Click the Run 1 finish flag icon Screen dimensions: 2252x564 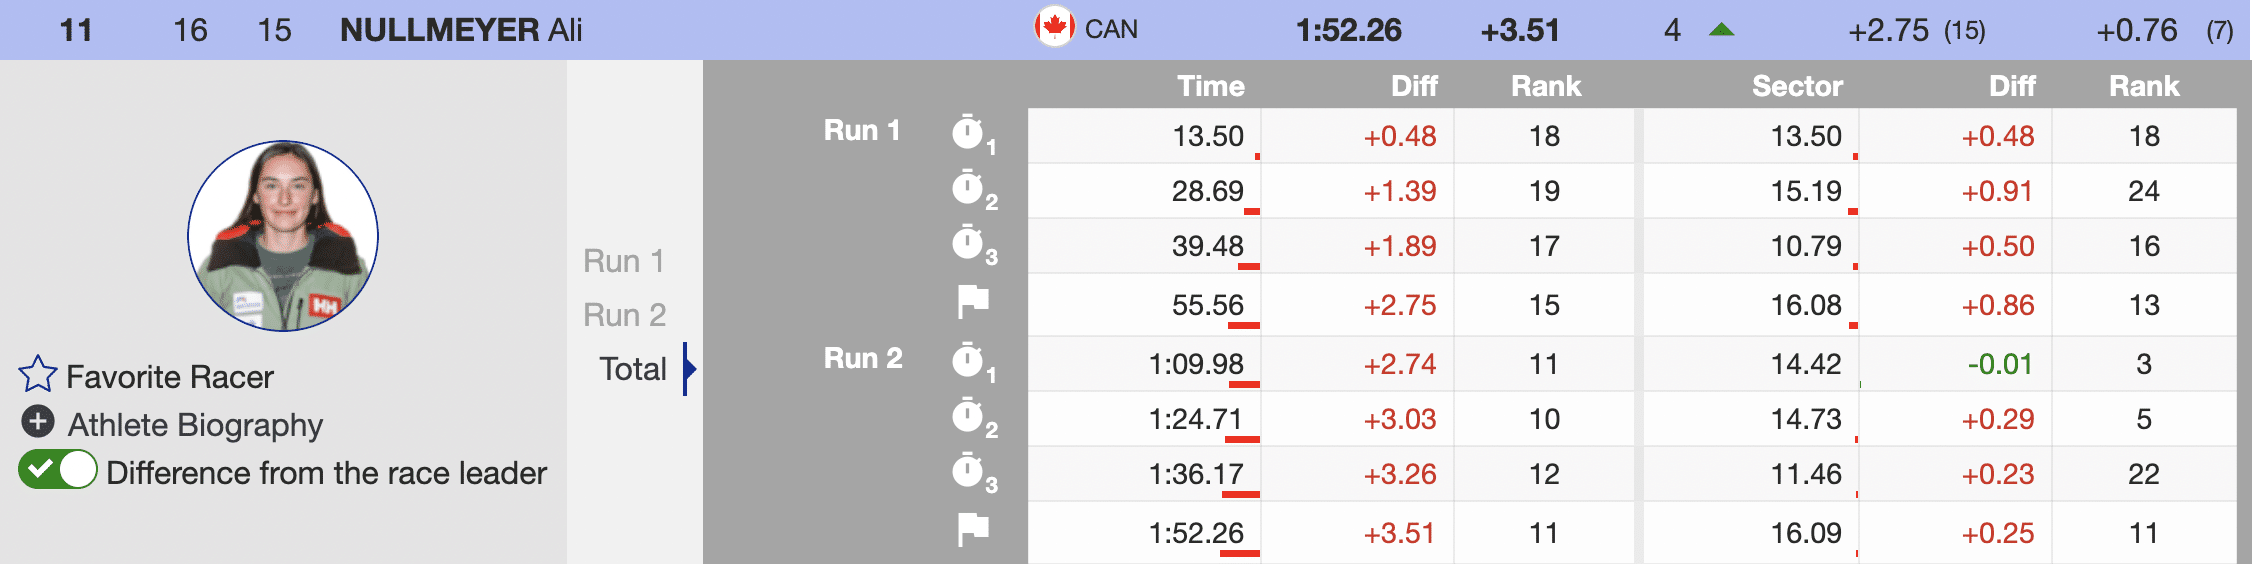[972, 301]
